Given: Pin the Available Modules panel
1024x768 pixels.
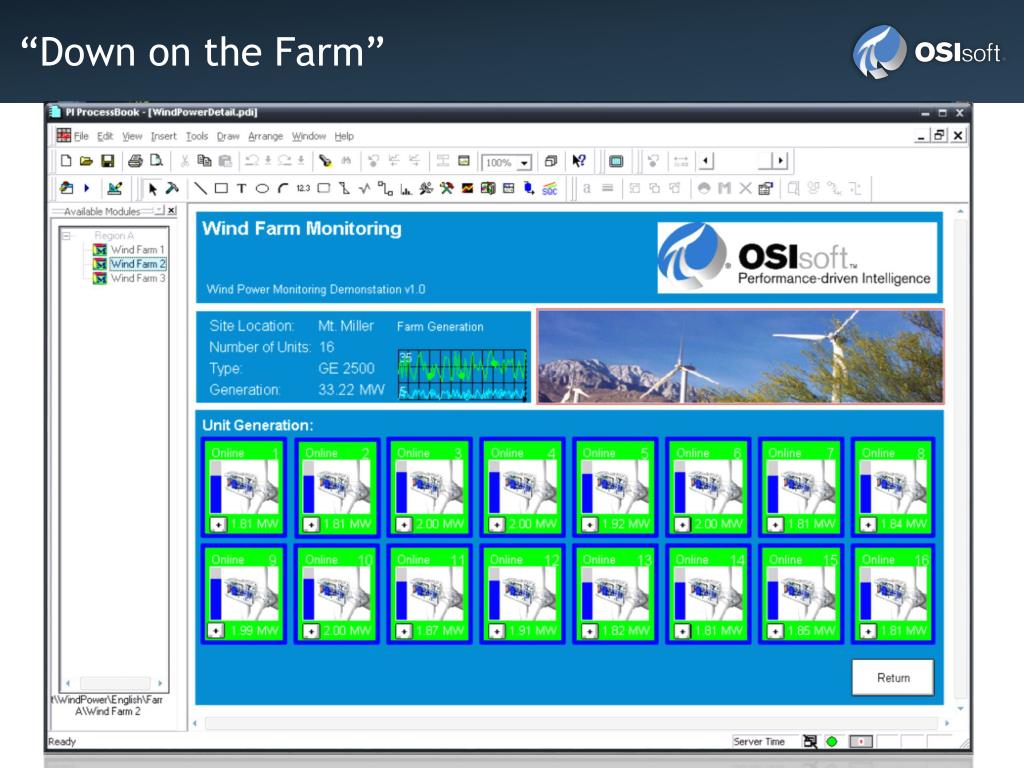Looking at the screenshot, I should tap(159, 210).
